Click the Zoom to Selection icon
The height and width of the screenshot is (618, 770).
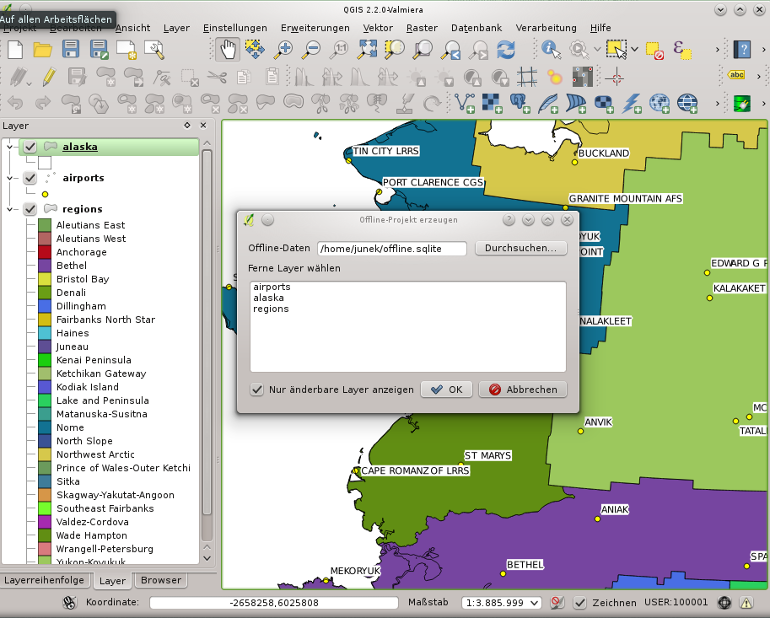click(x=395, y=50)
